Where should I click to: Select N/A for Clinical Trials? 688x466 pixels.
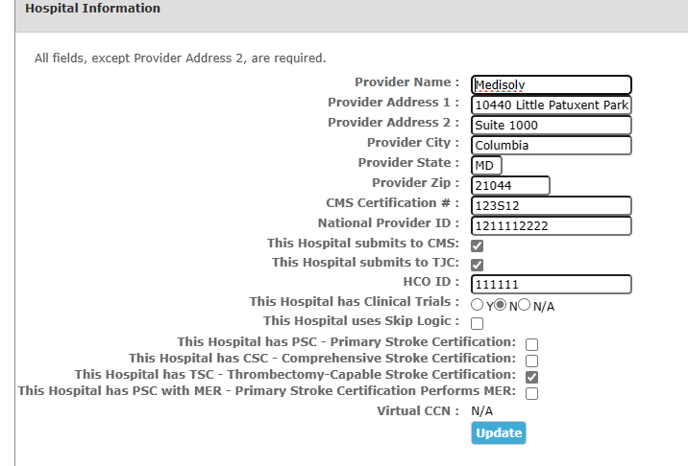pyautogui.click(x=524, y=305)
